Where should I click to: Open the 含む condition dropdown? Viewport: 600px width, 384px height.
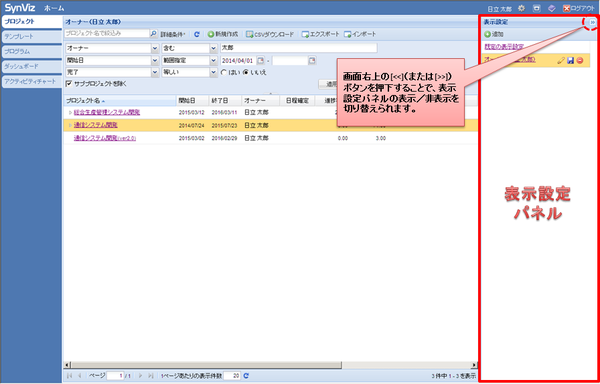[x=214, y=49]
